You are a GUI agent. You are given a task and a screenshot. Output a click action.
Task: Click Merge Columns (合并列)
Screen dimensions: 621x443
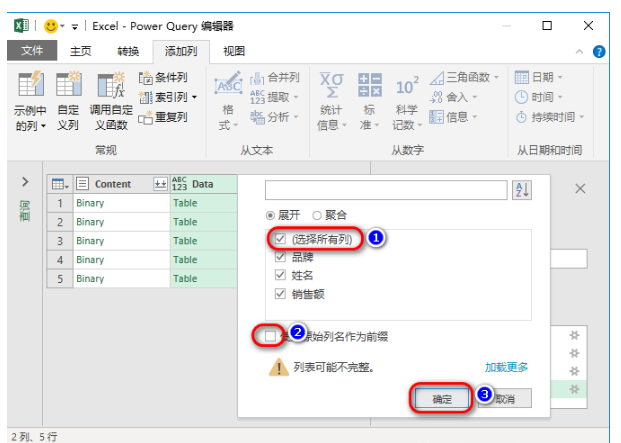pos(274,78)
